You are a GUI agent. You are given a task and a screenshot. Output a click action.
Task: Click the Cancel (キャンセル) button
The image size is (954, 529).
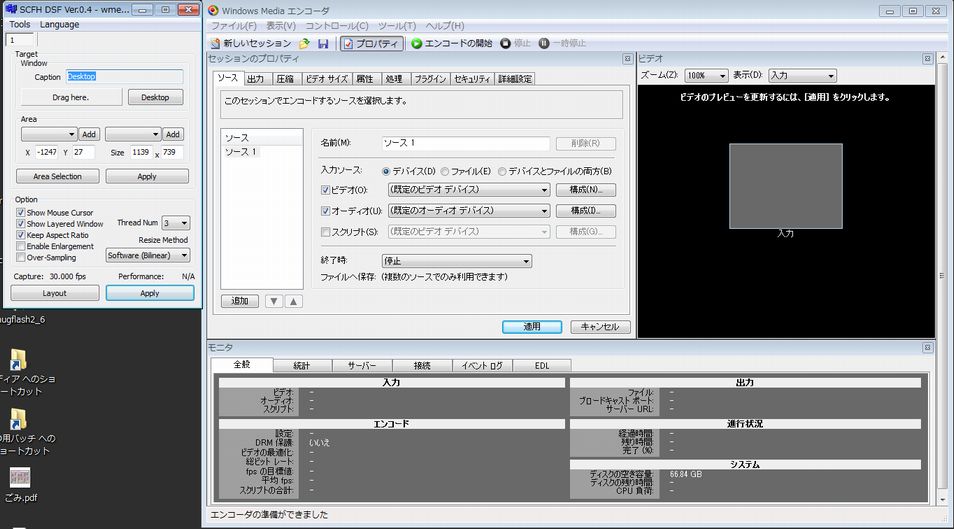600,327
